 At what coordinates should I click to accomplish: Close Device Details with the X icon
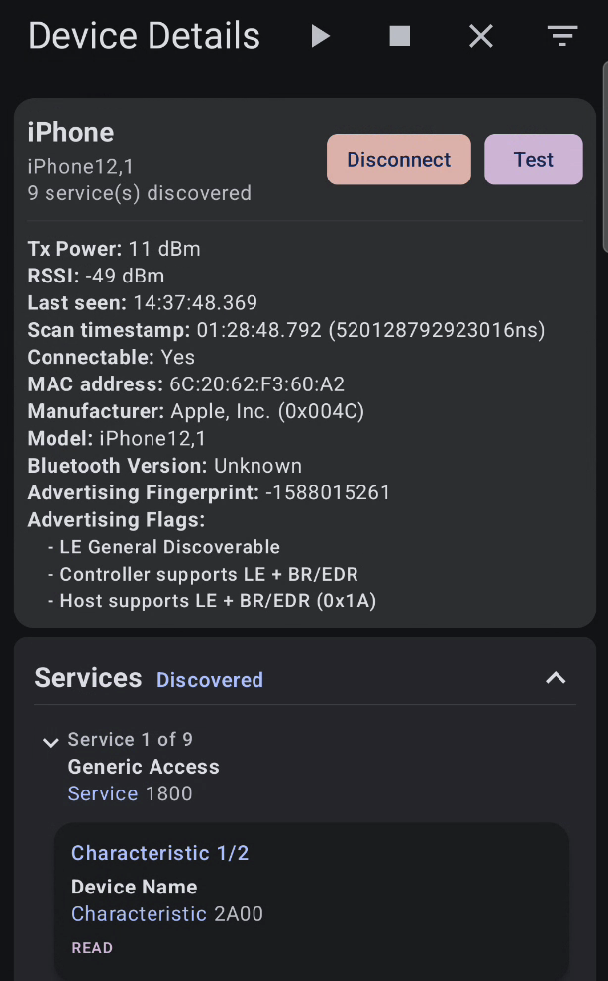coord(480,35)
